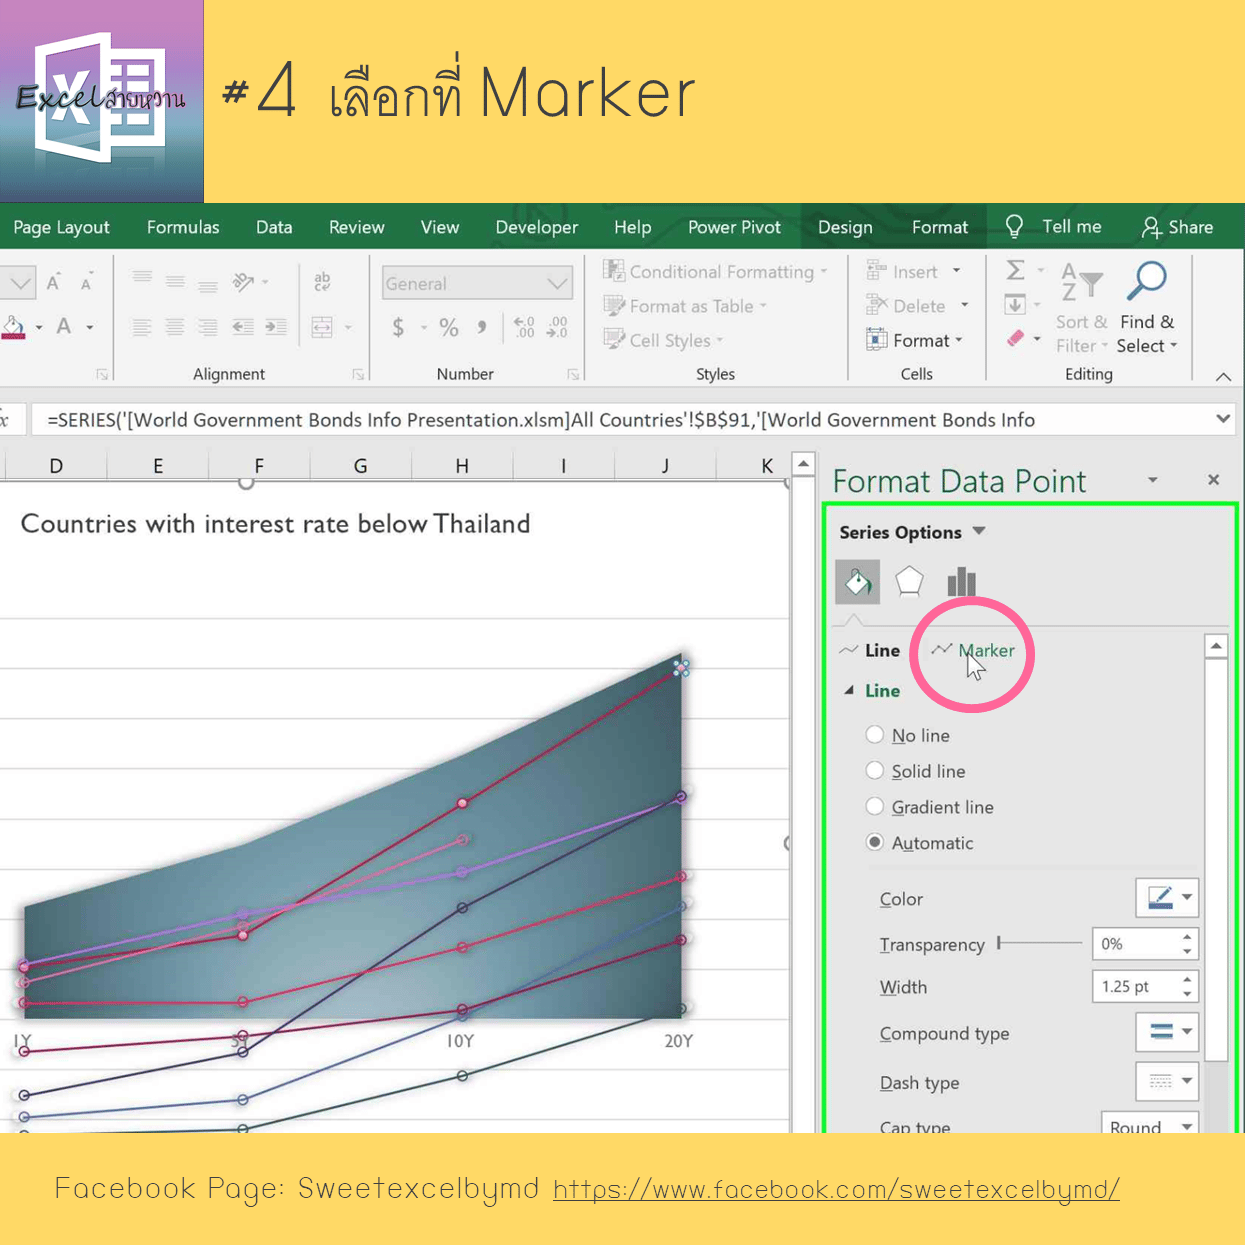Click the Sort & Filter icon
This screenshot has height=1245, width=1245.
point(1081,283)
